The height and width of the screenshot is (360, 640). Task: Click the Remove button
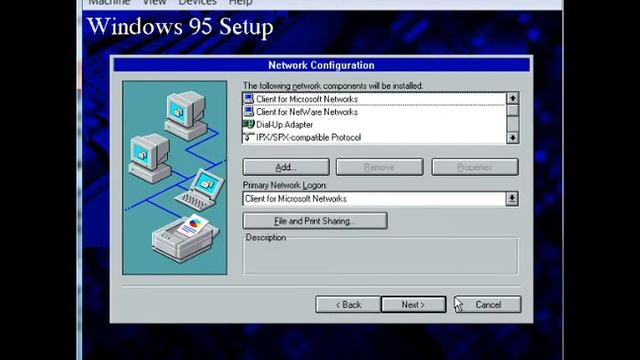pos(379,167)
